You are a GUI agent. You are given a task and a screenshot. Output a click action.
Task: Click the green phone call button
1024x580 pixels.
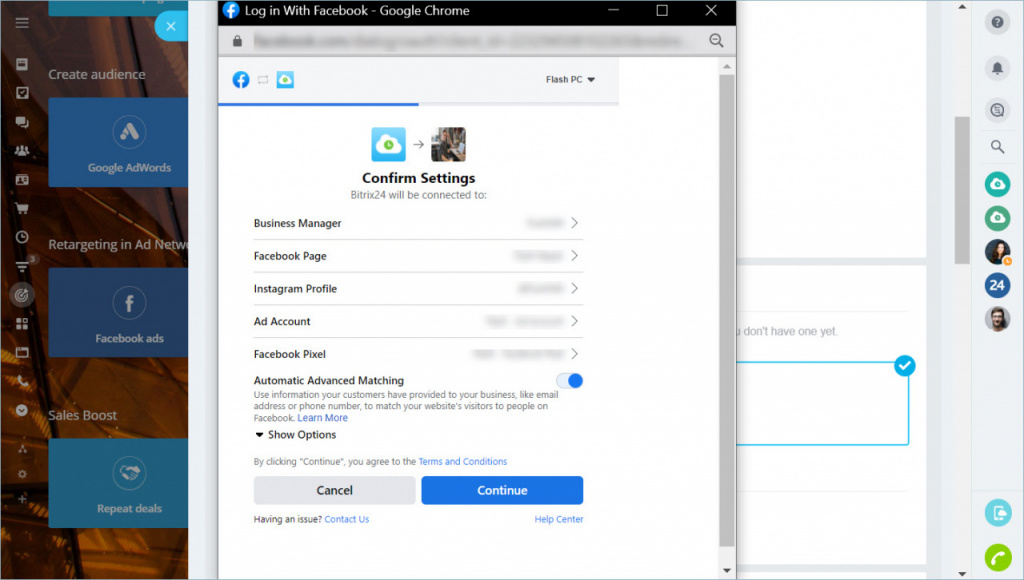(x=997, y=557)
